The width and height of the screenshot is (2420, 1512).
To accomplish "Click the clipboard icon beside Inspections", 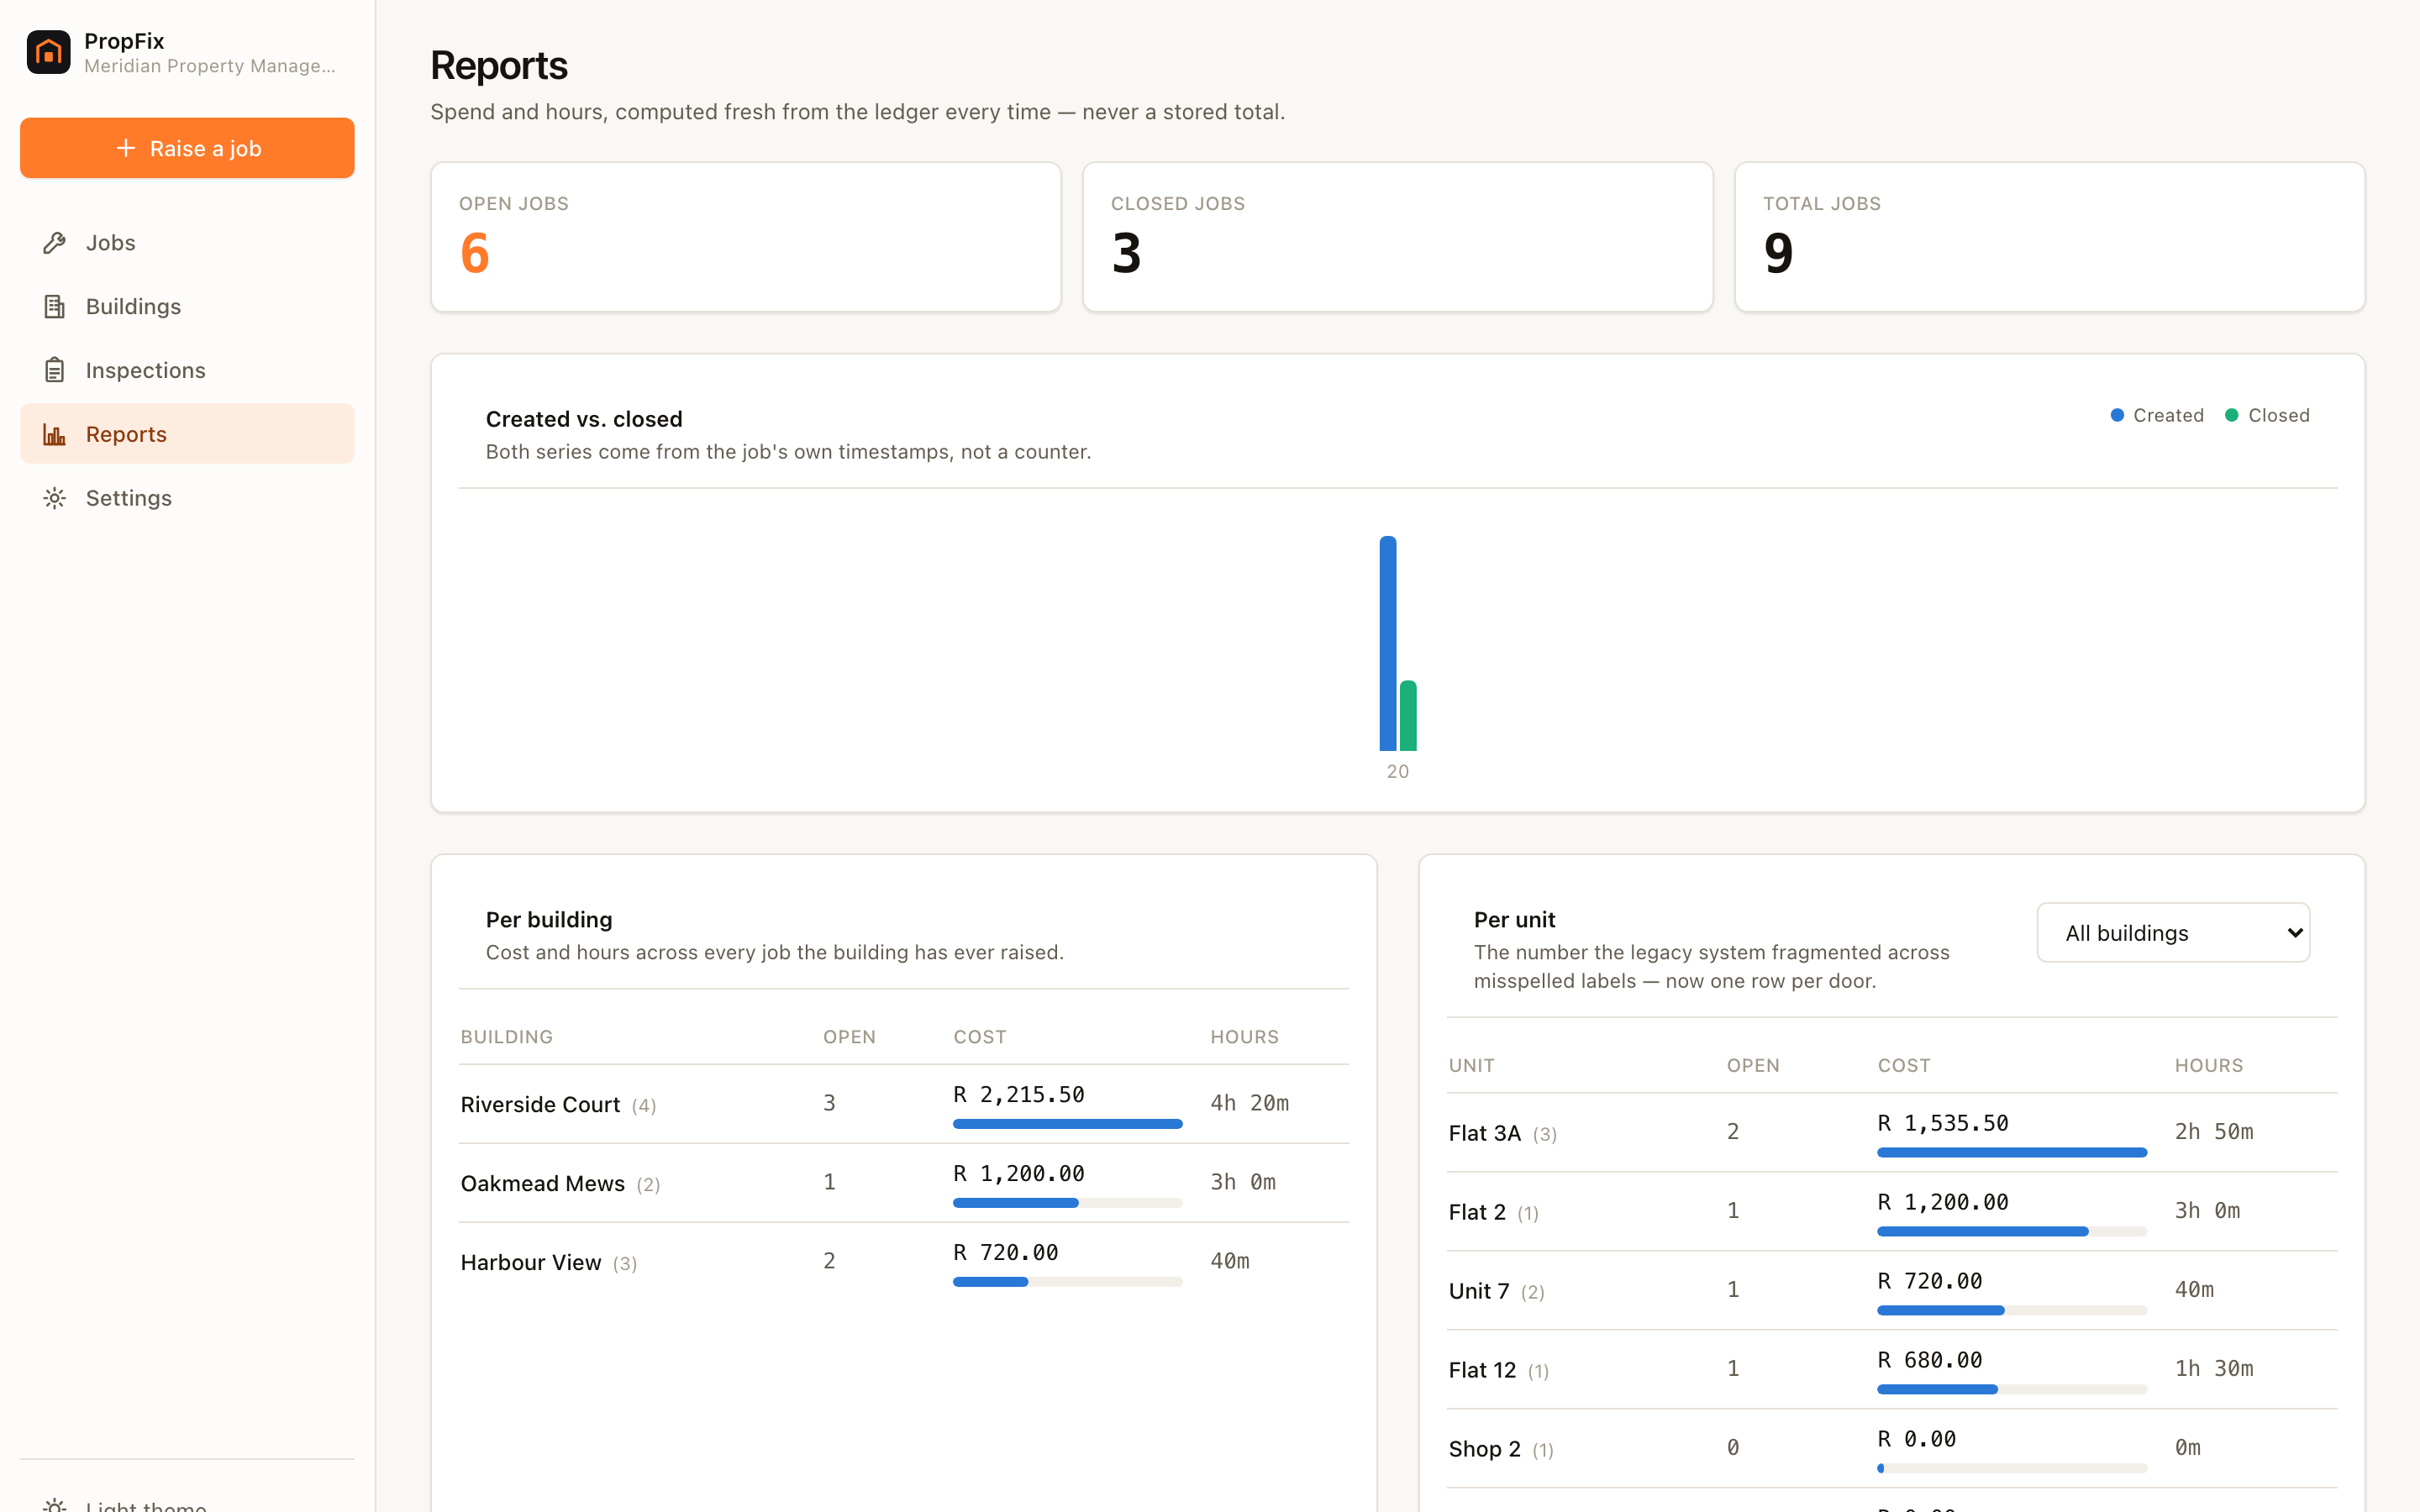I will [55, 370].
